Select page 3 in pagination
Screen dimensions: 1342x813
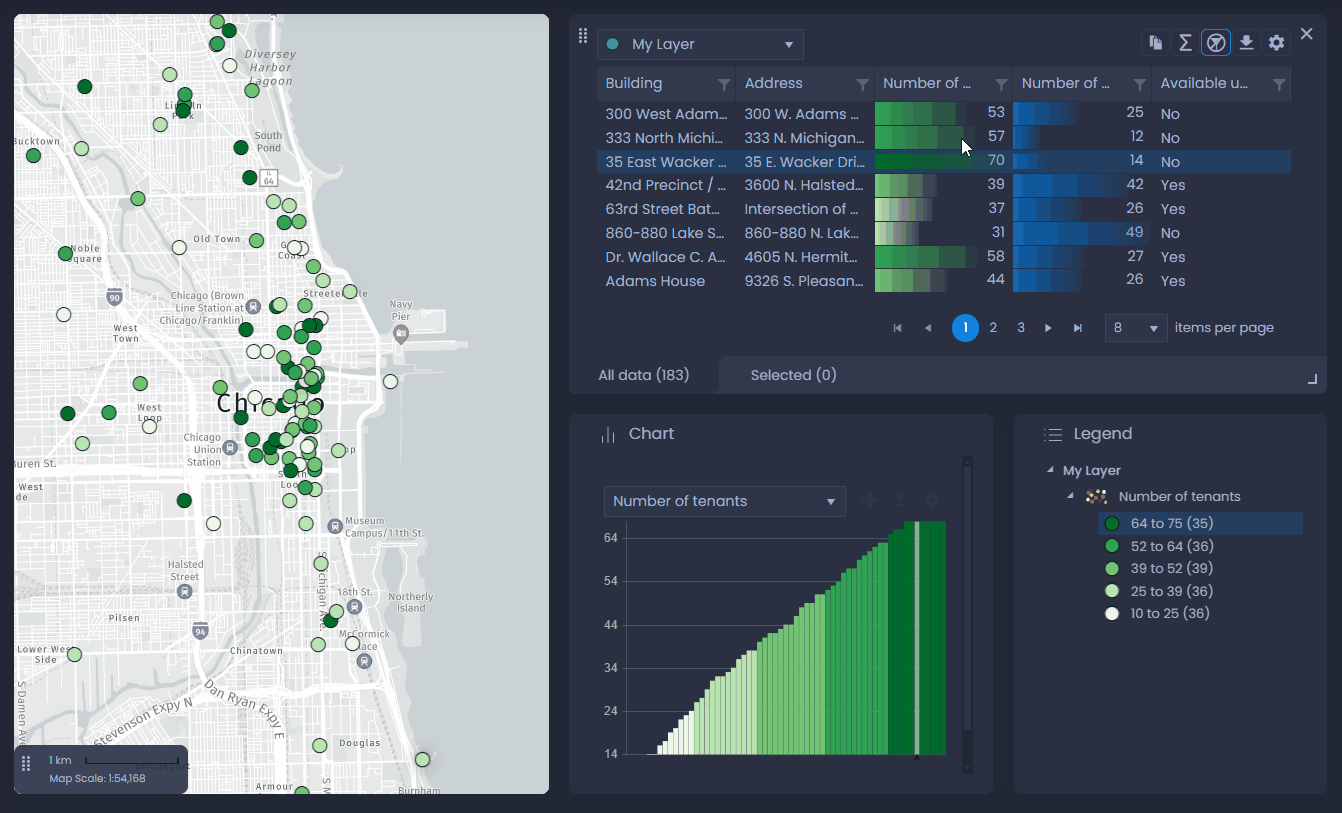point(1021,328)
